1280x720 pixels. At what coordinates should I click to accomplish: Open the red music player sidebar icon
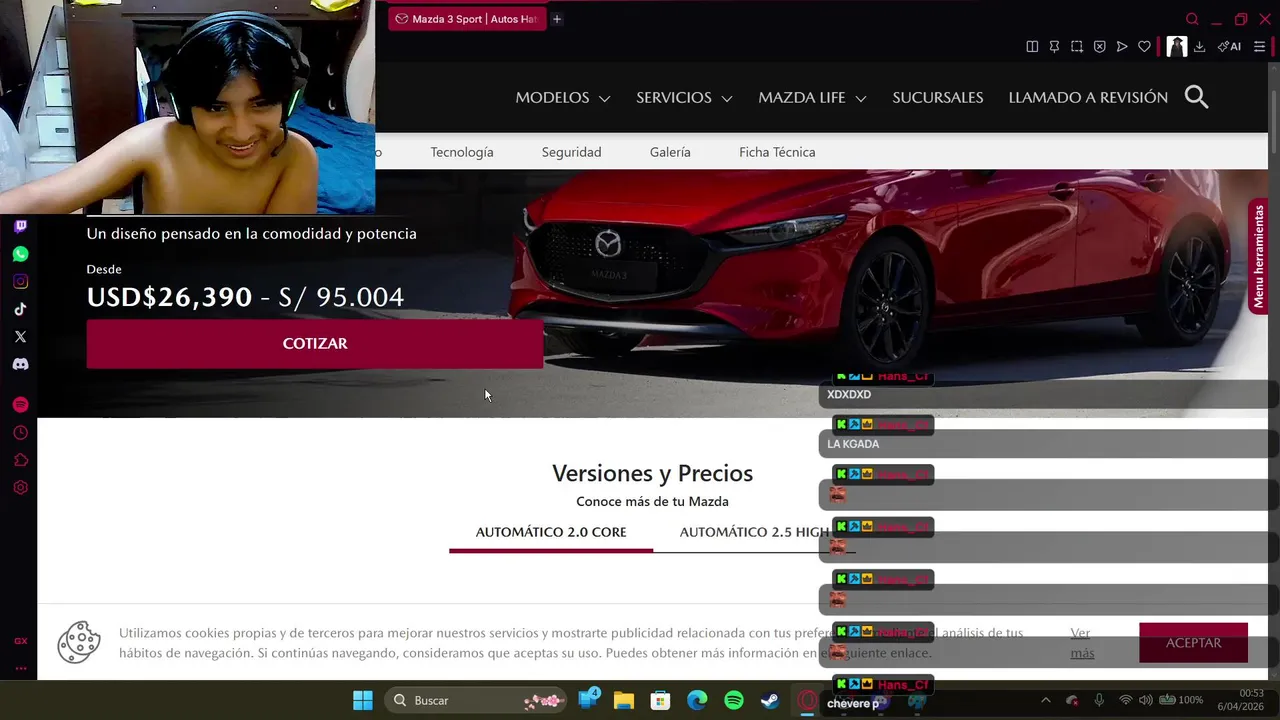[x=20, y=405]
